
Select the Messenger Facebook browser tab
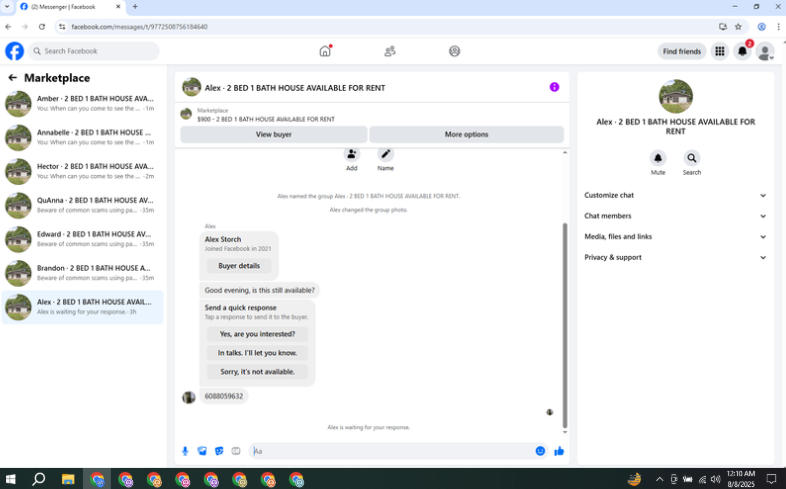coord(70,7)
